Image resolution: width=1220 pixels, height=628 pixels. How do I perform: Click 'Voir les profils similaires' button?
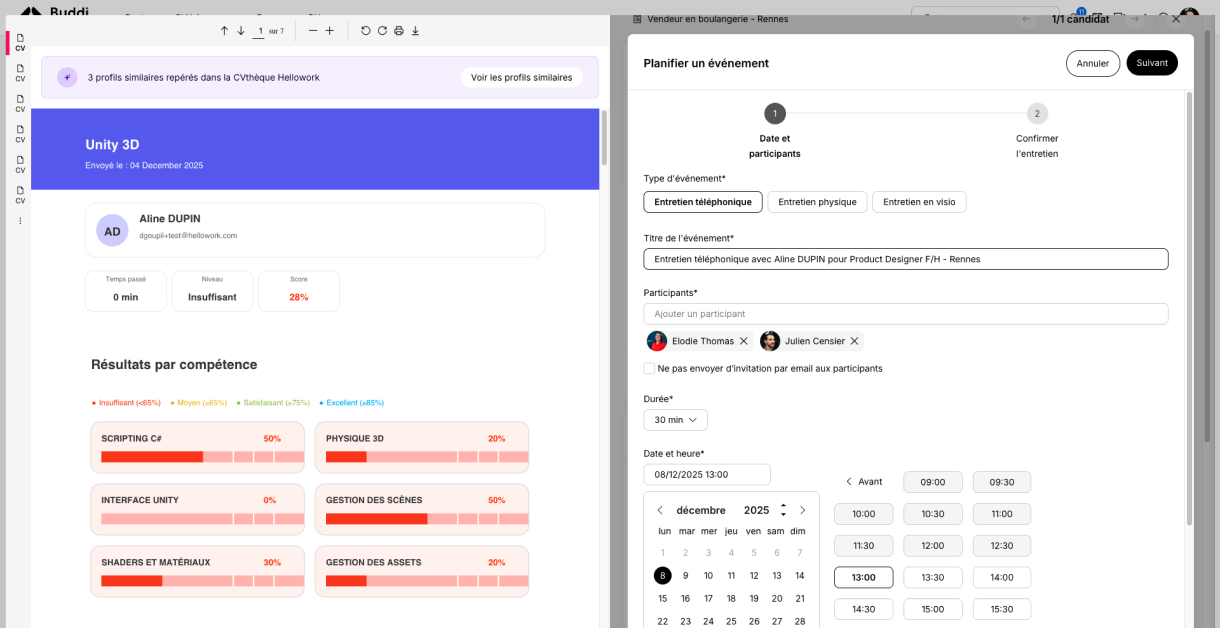click(521, 77)
